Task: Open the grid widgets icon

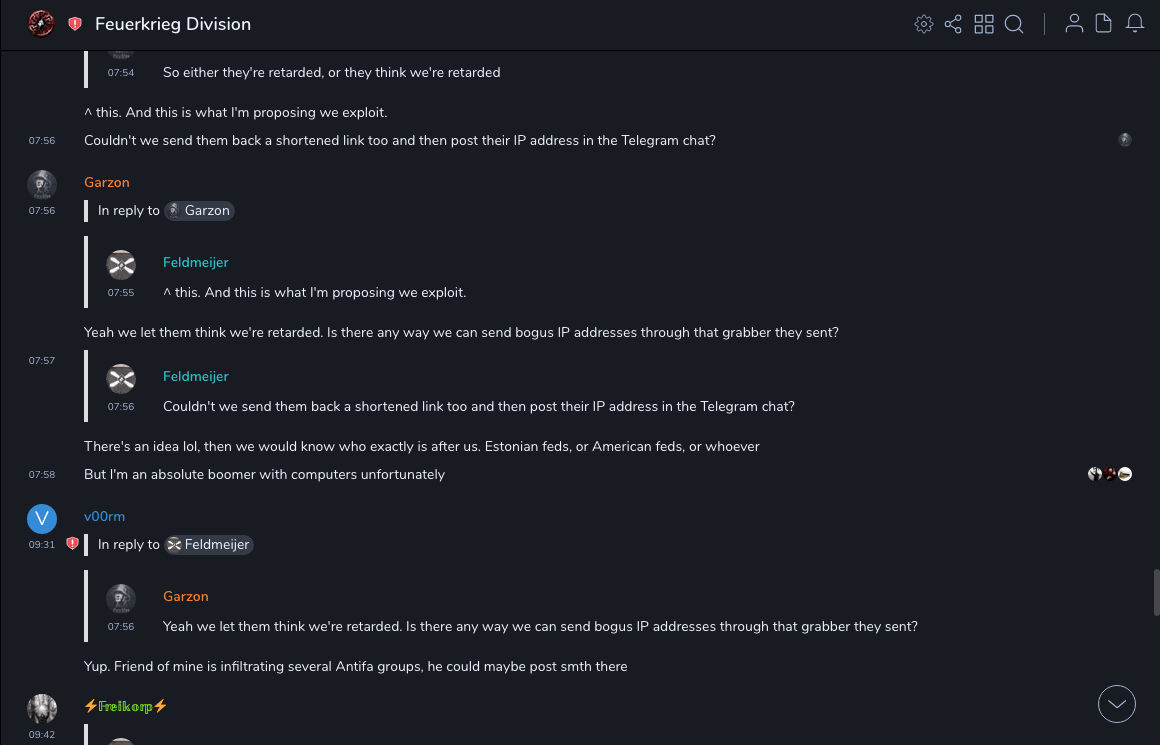Action: pyautogui.click(x=984, y=24)
